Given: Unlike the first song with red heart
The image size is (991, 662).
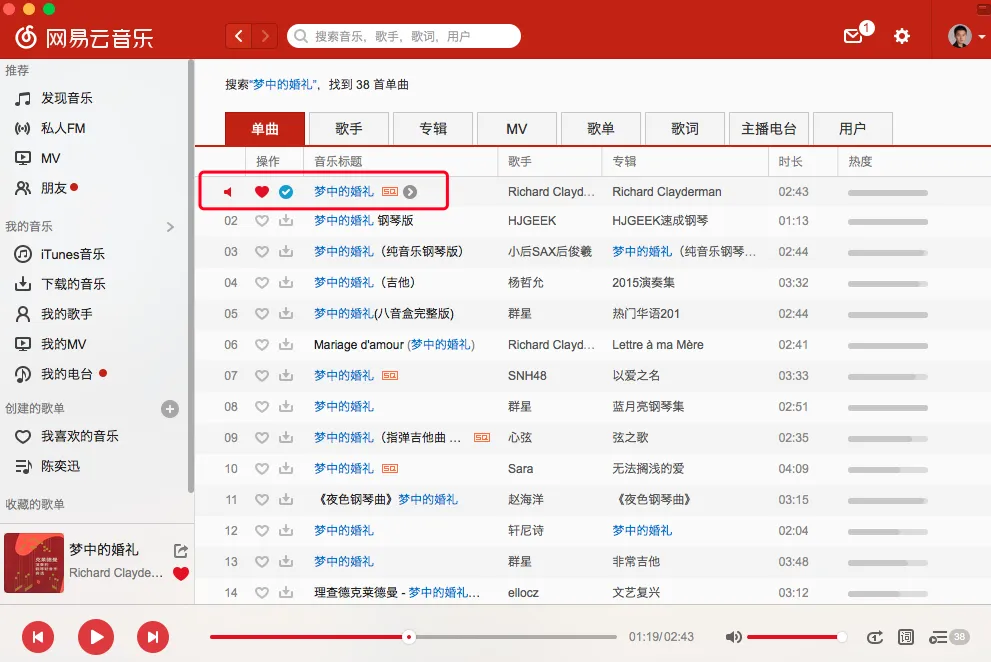Looking at the screenshot, I should [262, 192].
